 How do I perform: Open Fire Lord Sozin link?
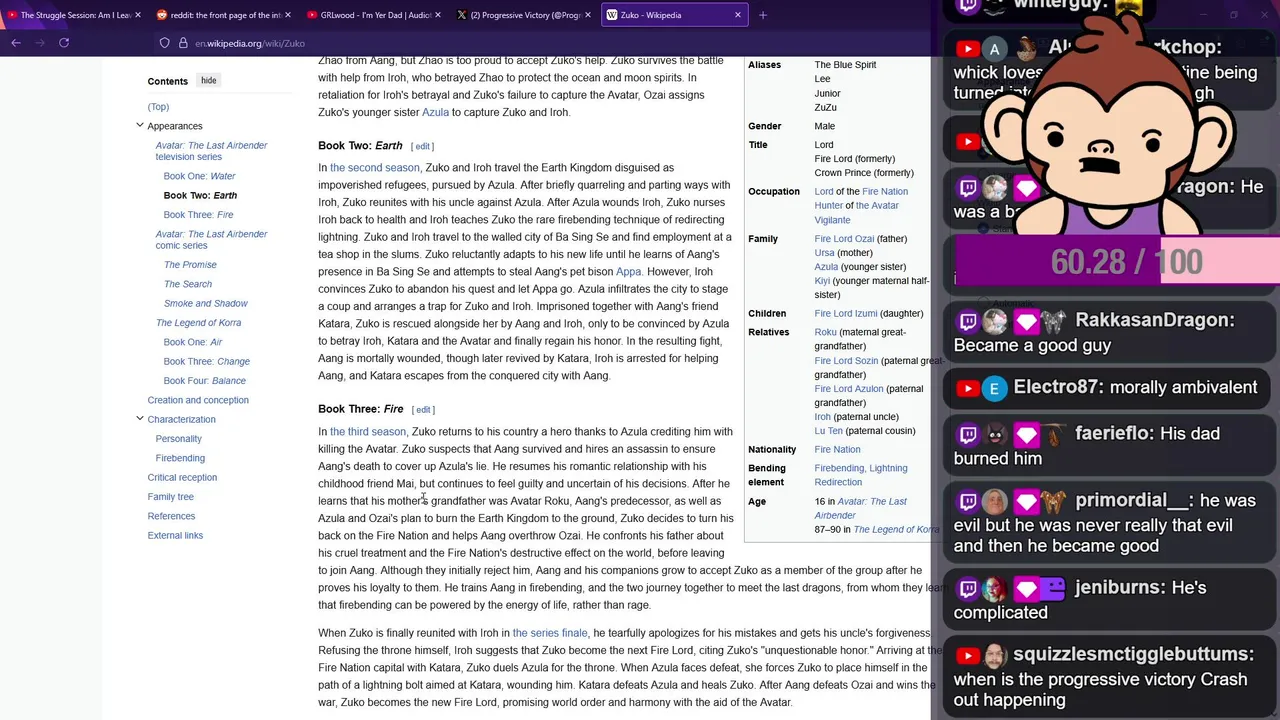[x=846, y=360]
